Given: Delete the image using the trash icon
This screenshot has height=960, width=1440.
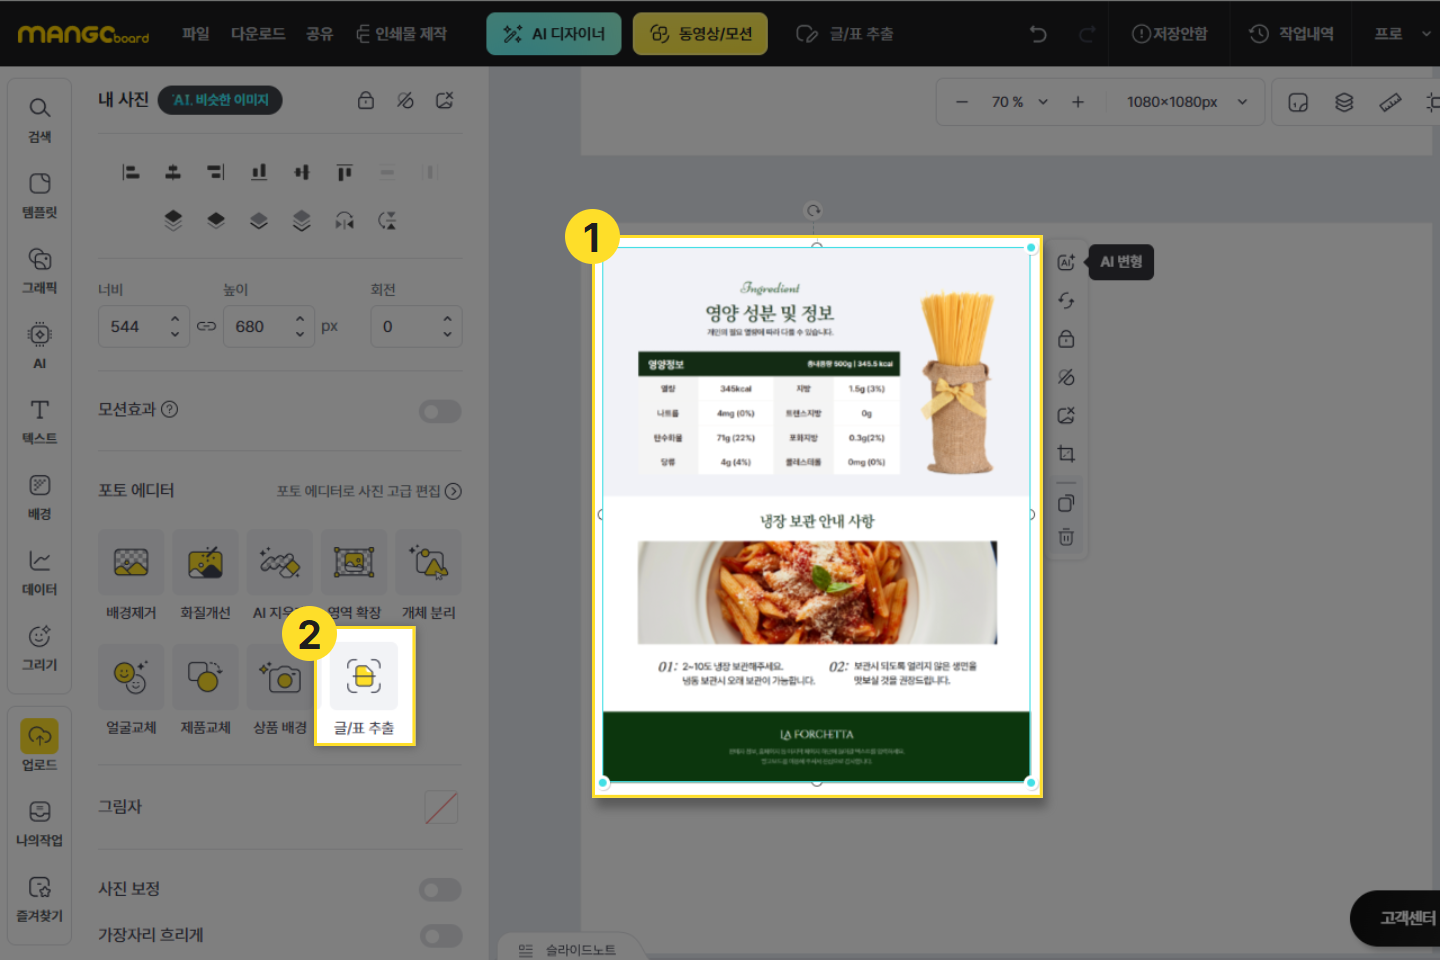Looking at the screenshot, I should pyautogui.click(x=1066, y=537).
